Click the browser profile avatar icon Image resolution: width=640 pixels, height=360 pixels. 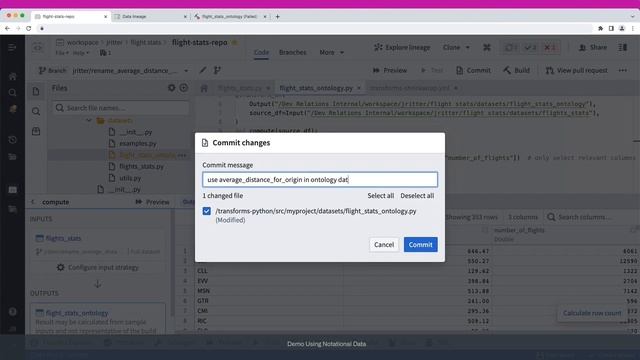(622, 28)
